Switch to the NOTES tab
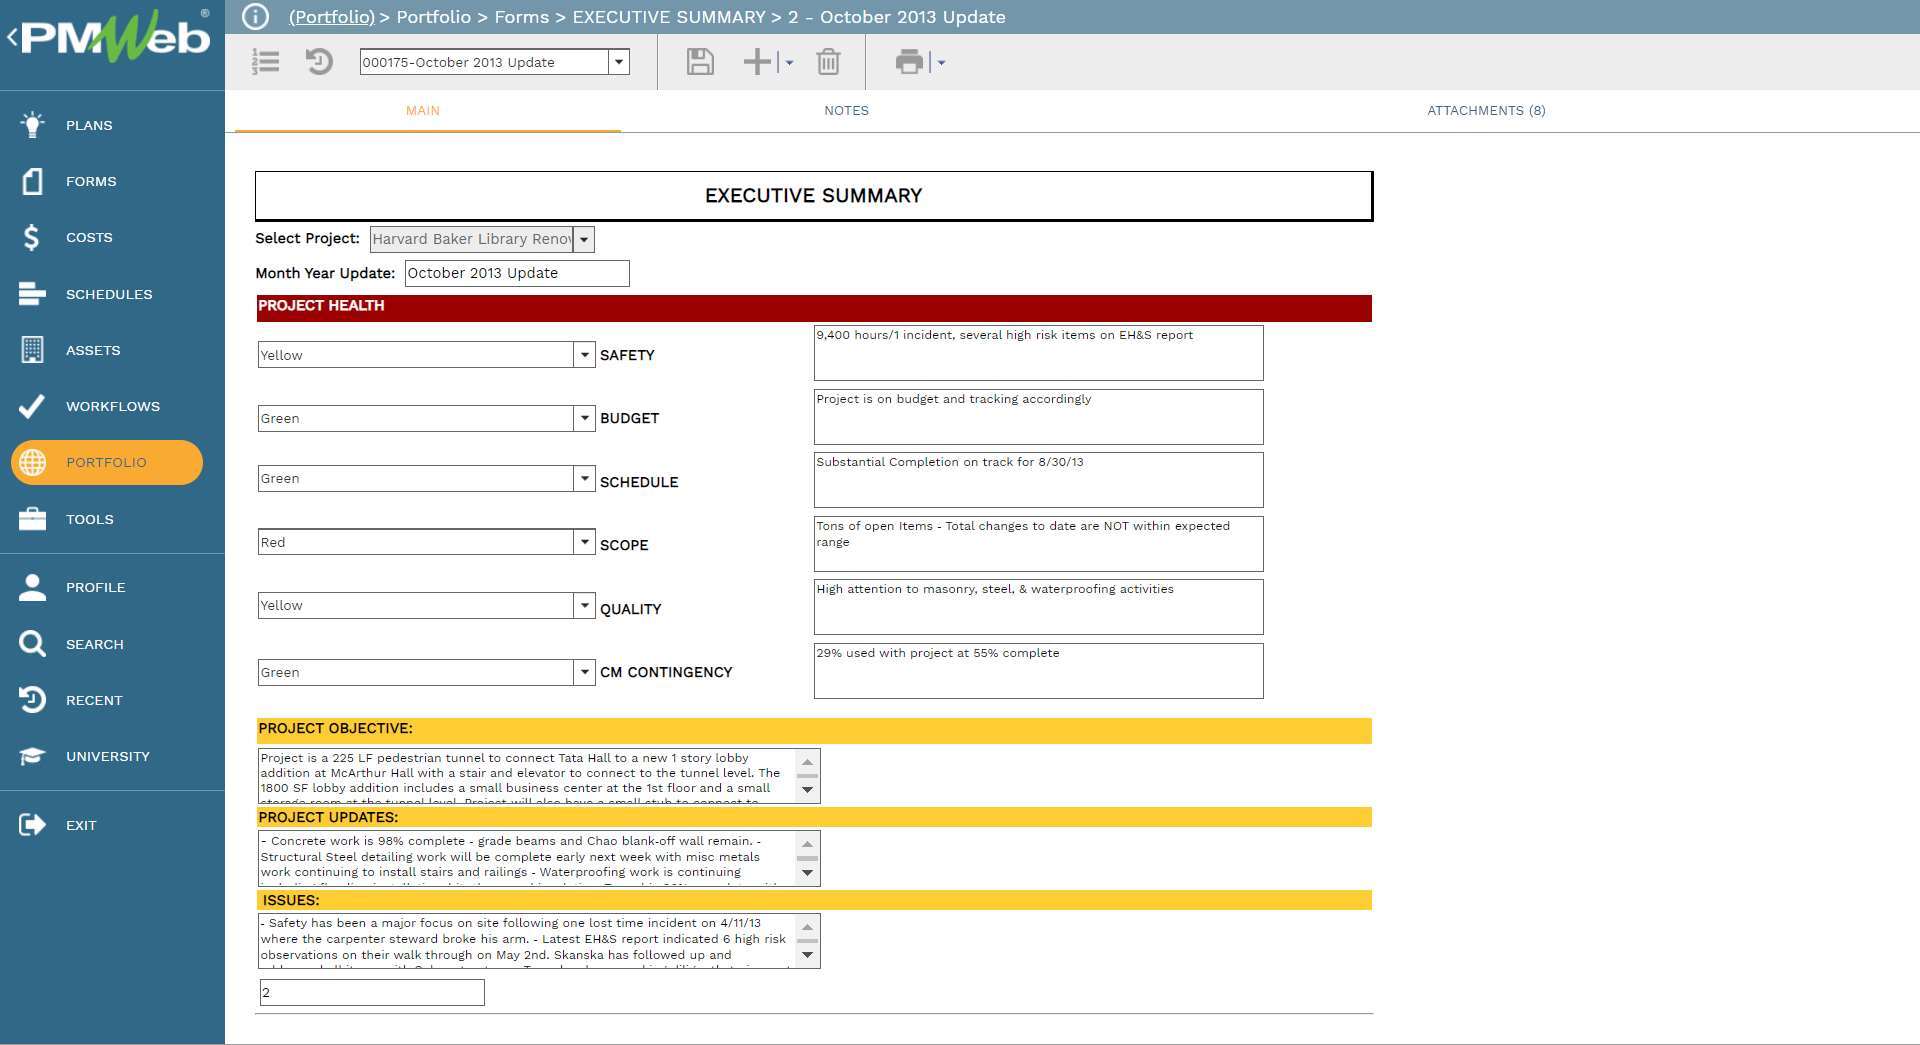This screenshot has width=1920, height=1045. 846,111
